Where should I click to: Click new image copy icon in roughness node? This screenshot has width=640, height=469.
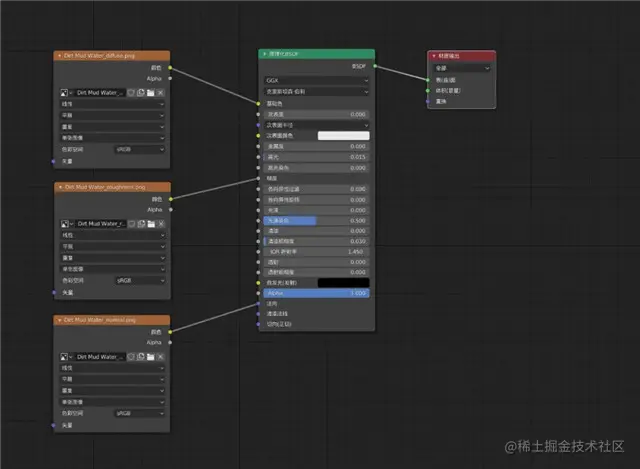click(x=142, y=224)
